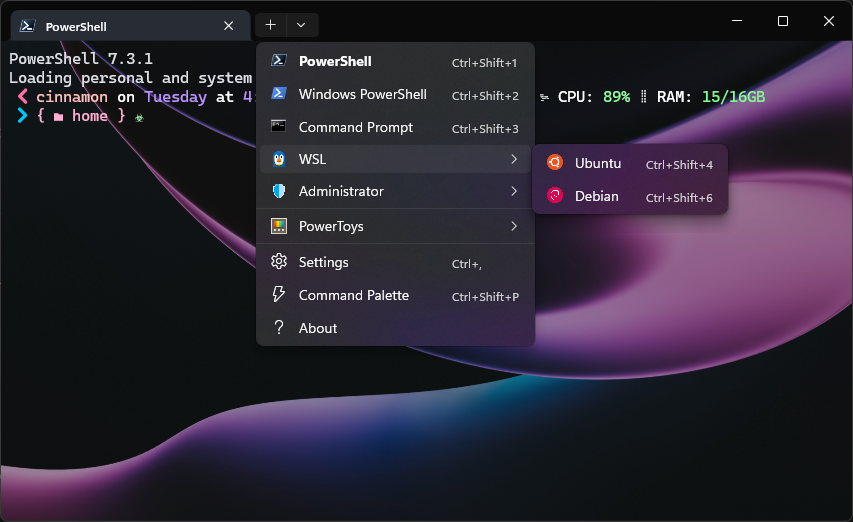Expand the Administrator submenu chevron

[514, 191]
